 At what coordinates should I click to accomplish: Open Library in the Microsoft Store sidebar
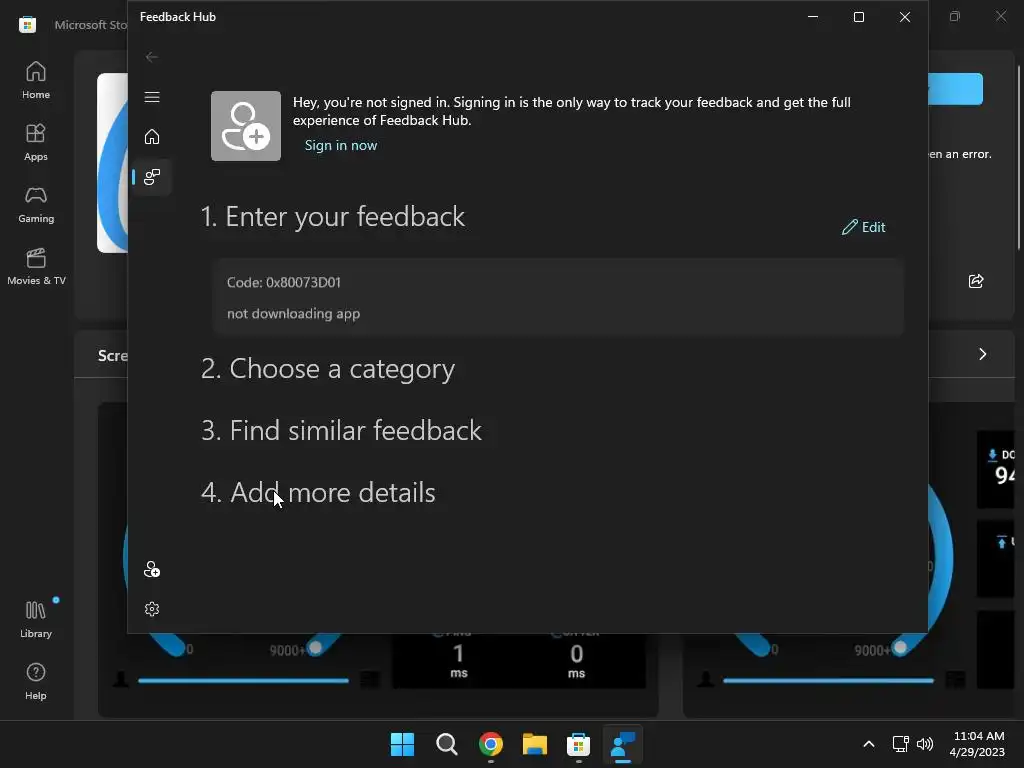pos(36,619)
